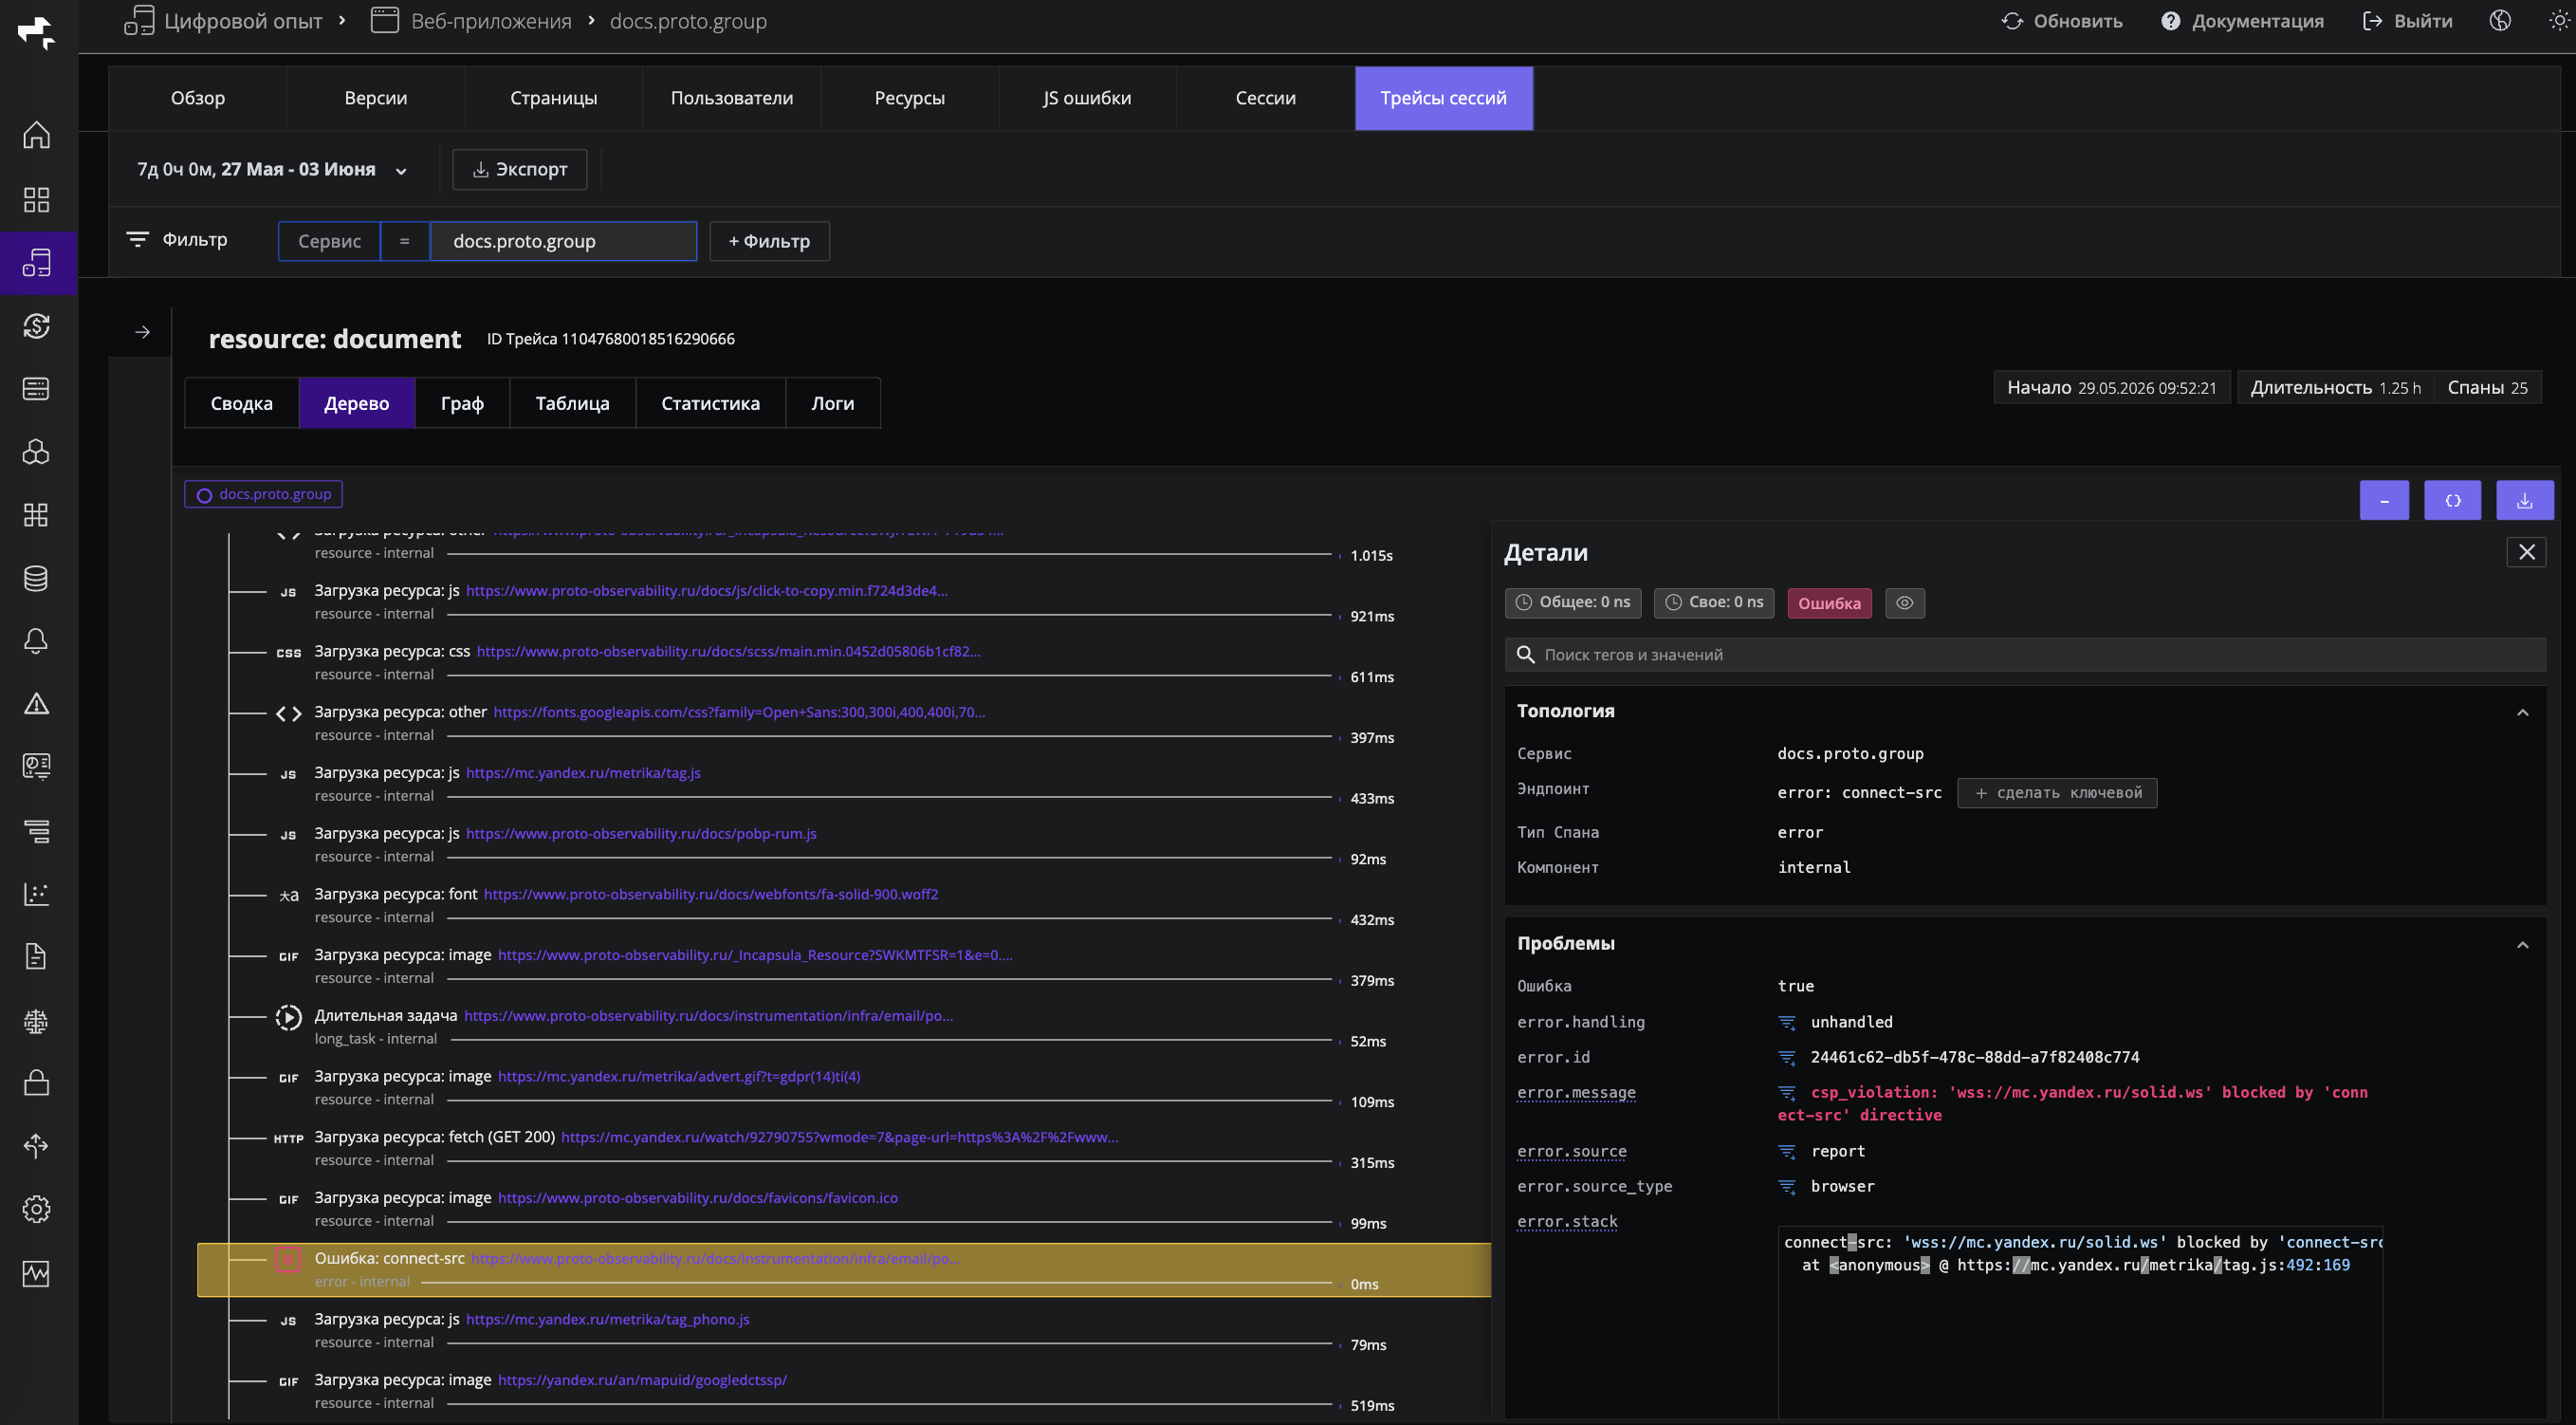Click the filter icon next to error.handling
The width and height of the screenshot is (2576, 1425).
pos(1786,1022)
